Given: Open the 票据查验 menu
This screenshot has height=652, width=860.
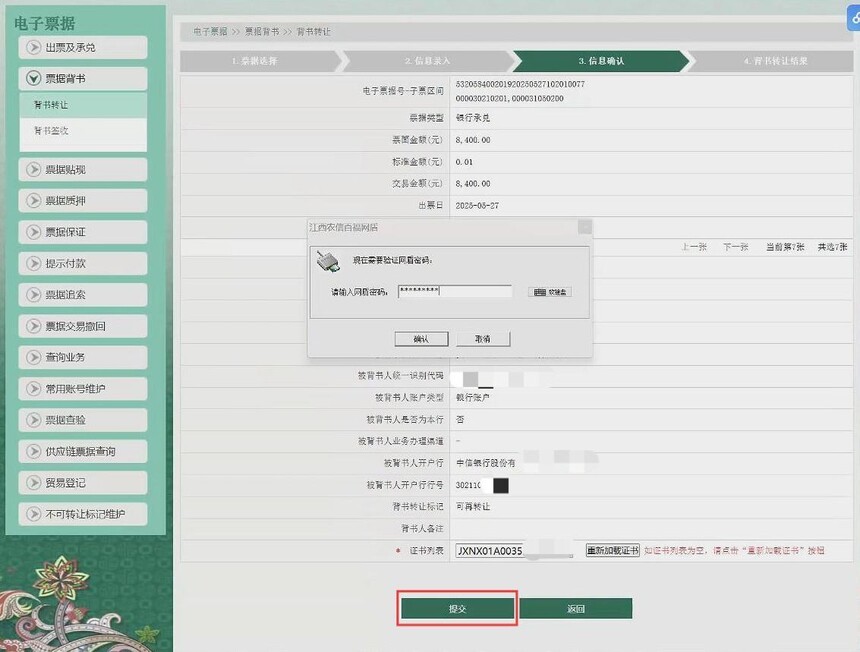Looking at the screenshot, I should point(83,420).
